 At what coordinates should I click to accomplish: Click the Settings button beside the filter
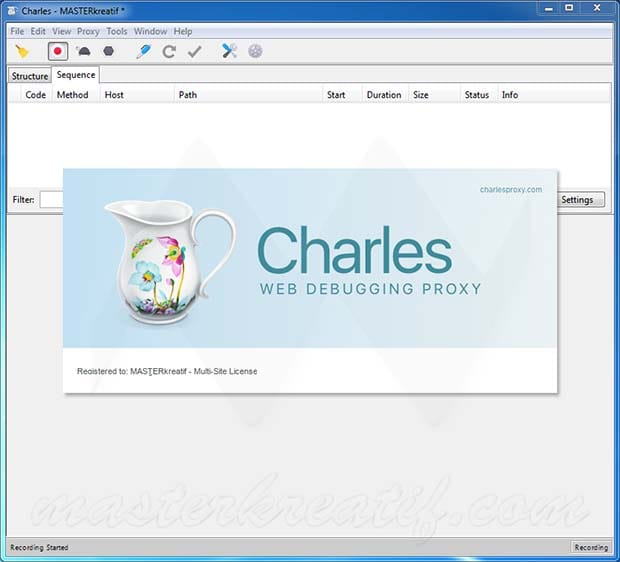tap(581, 200)
